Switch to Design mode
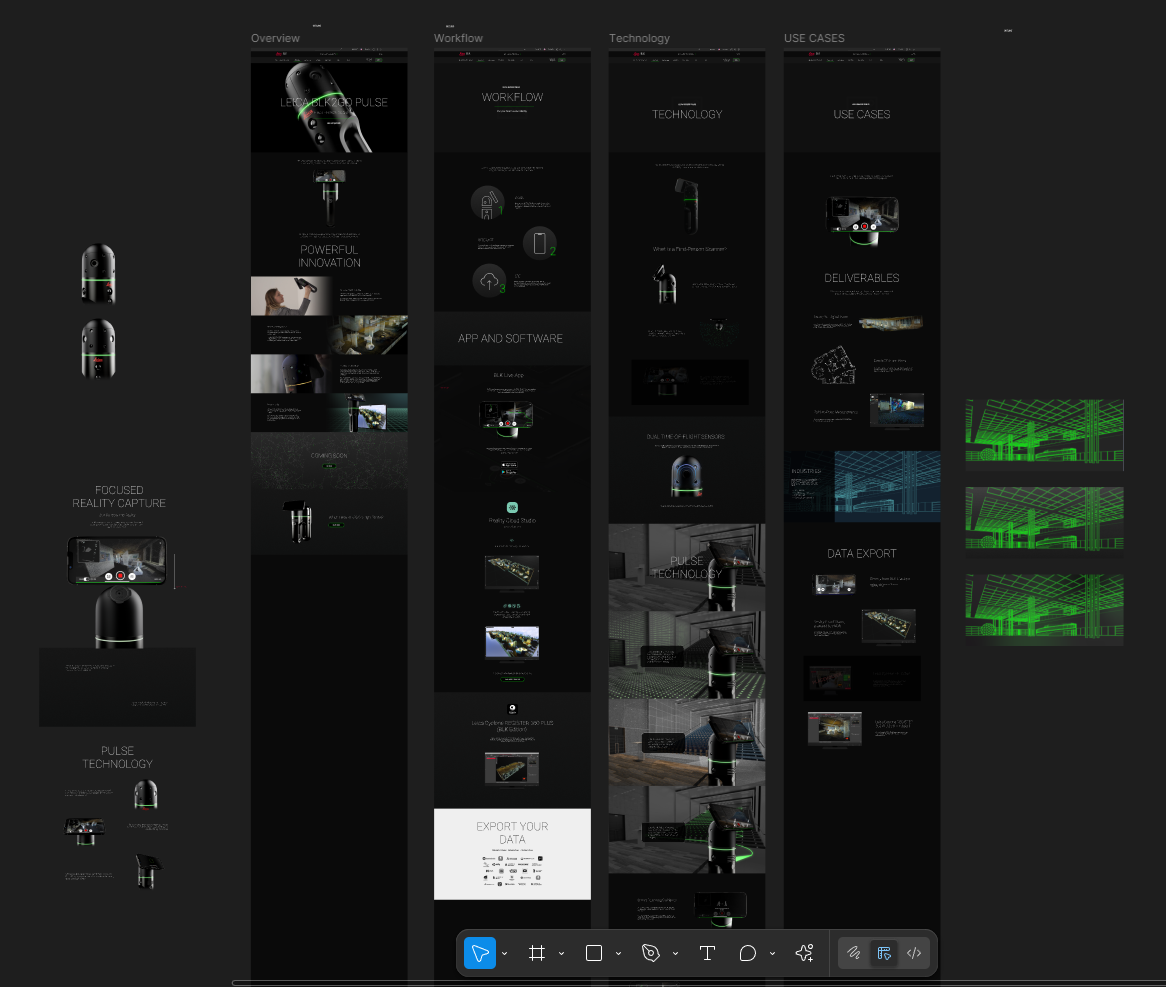This screenshot has height=987, width=1166. [884, 953]
